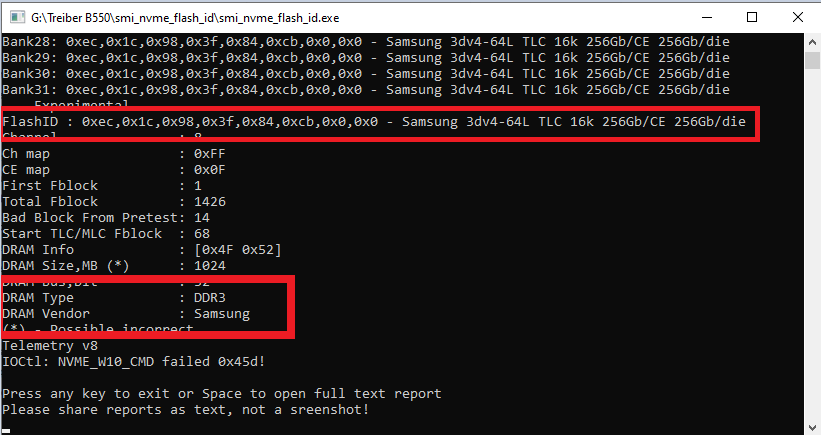Click the DRAM Size,MB 1024 value

209,266
